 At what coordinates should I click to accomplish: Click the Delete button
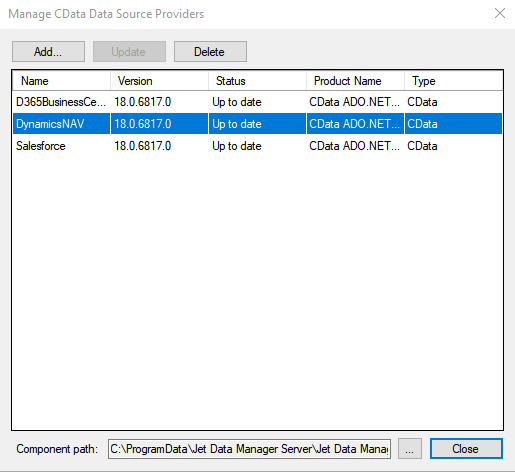click(210, 52)
